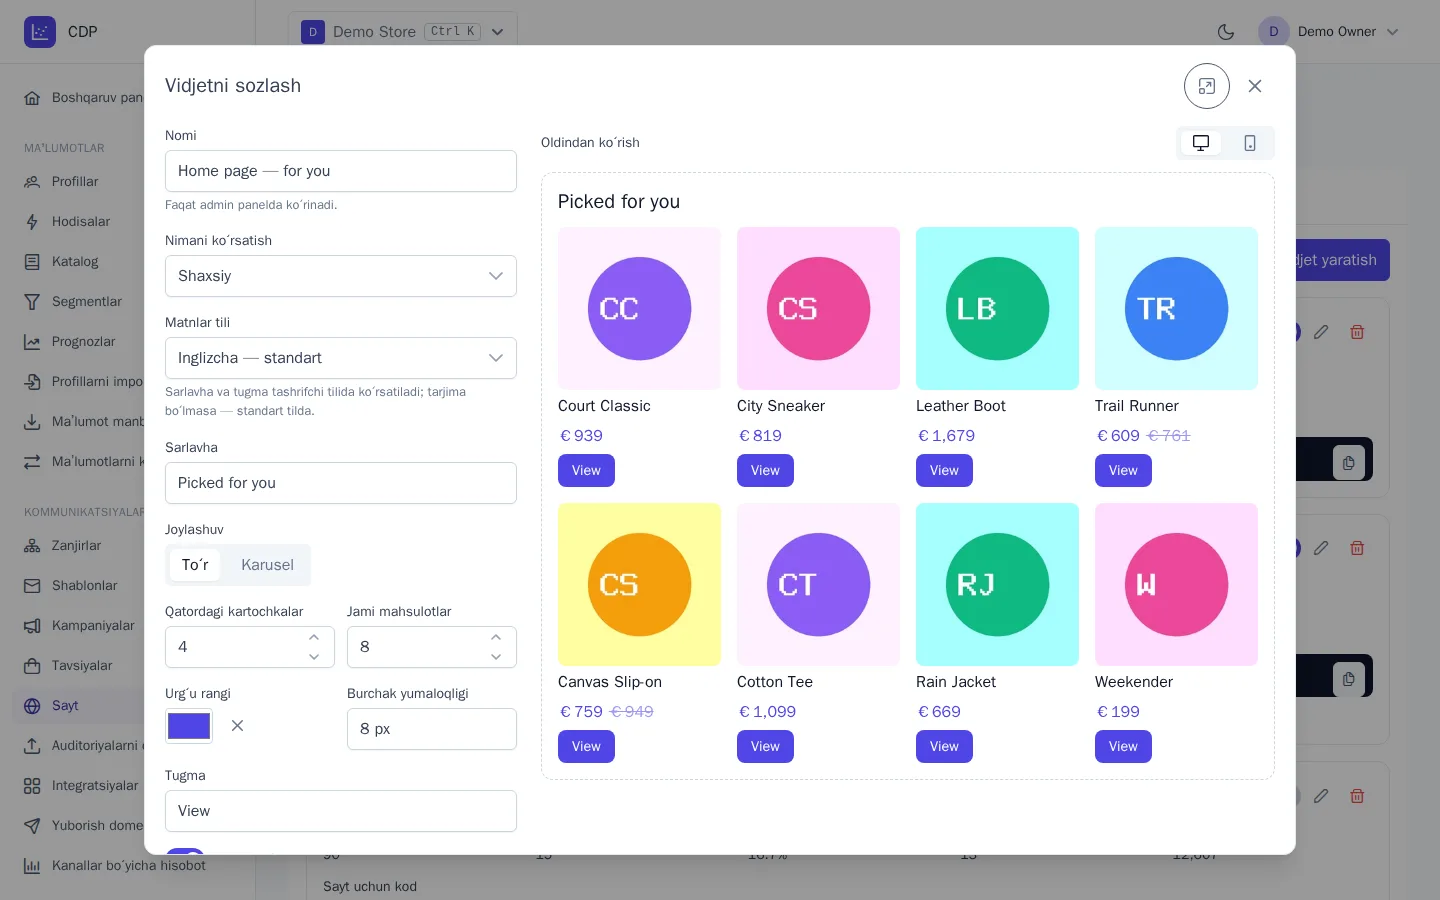
Task: Click View button under Court Classic
Action: click(586, 471)
